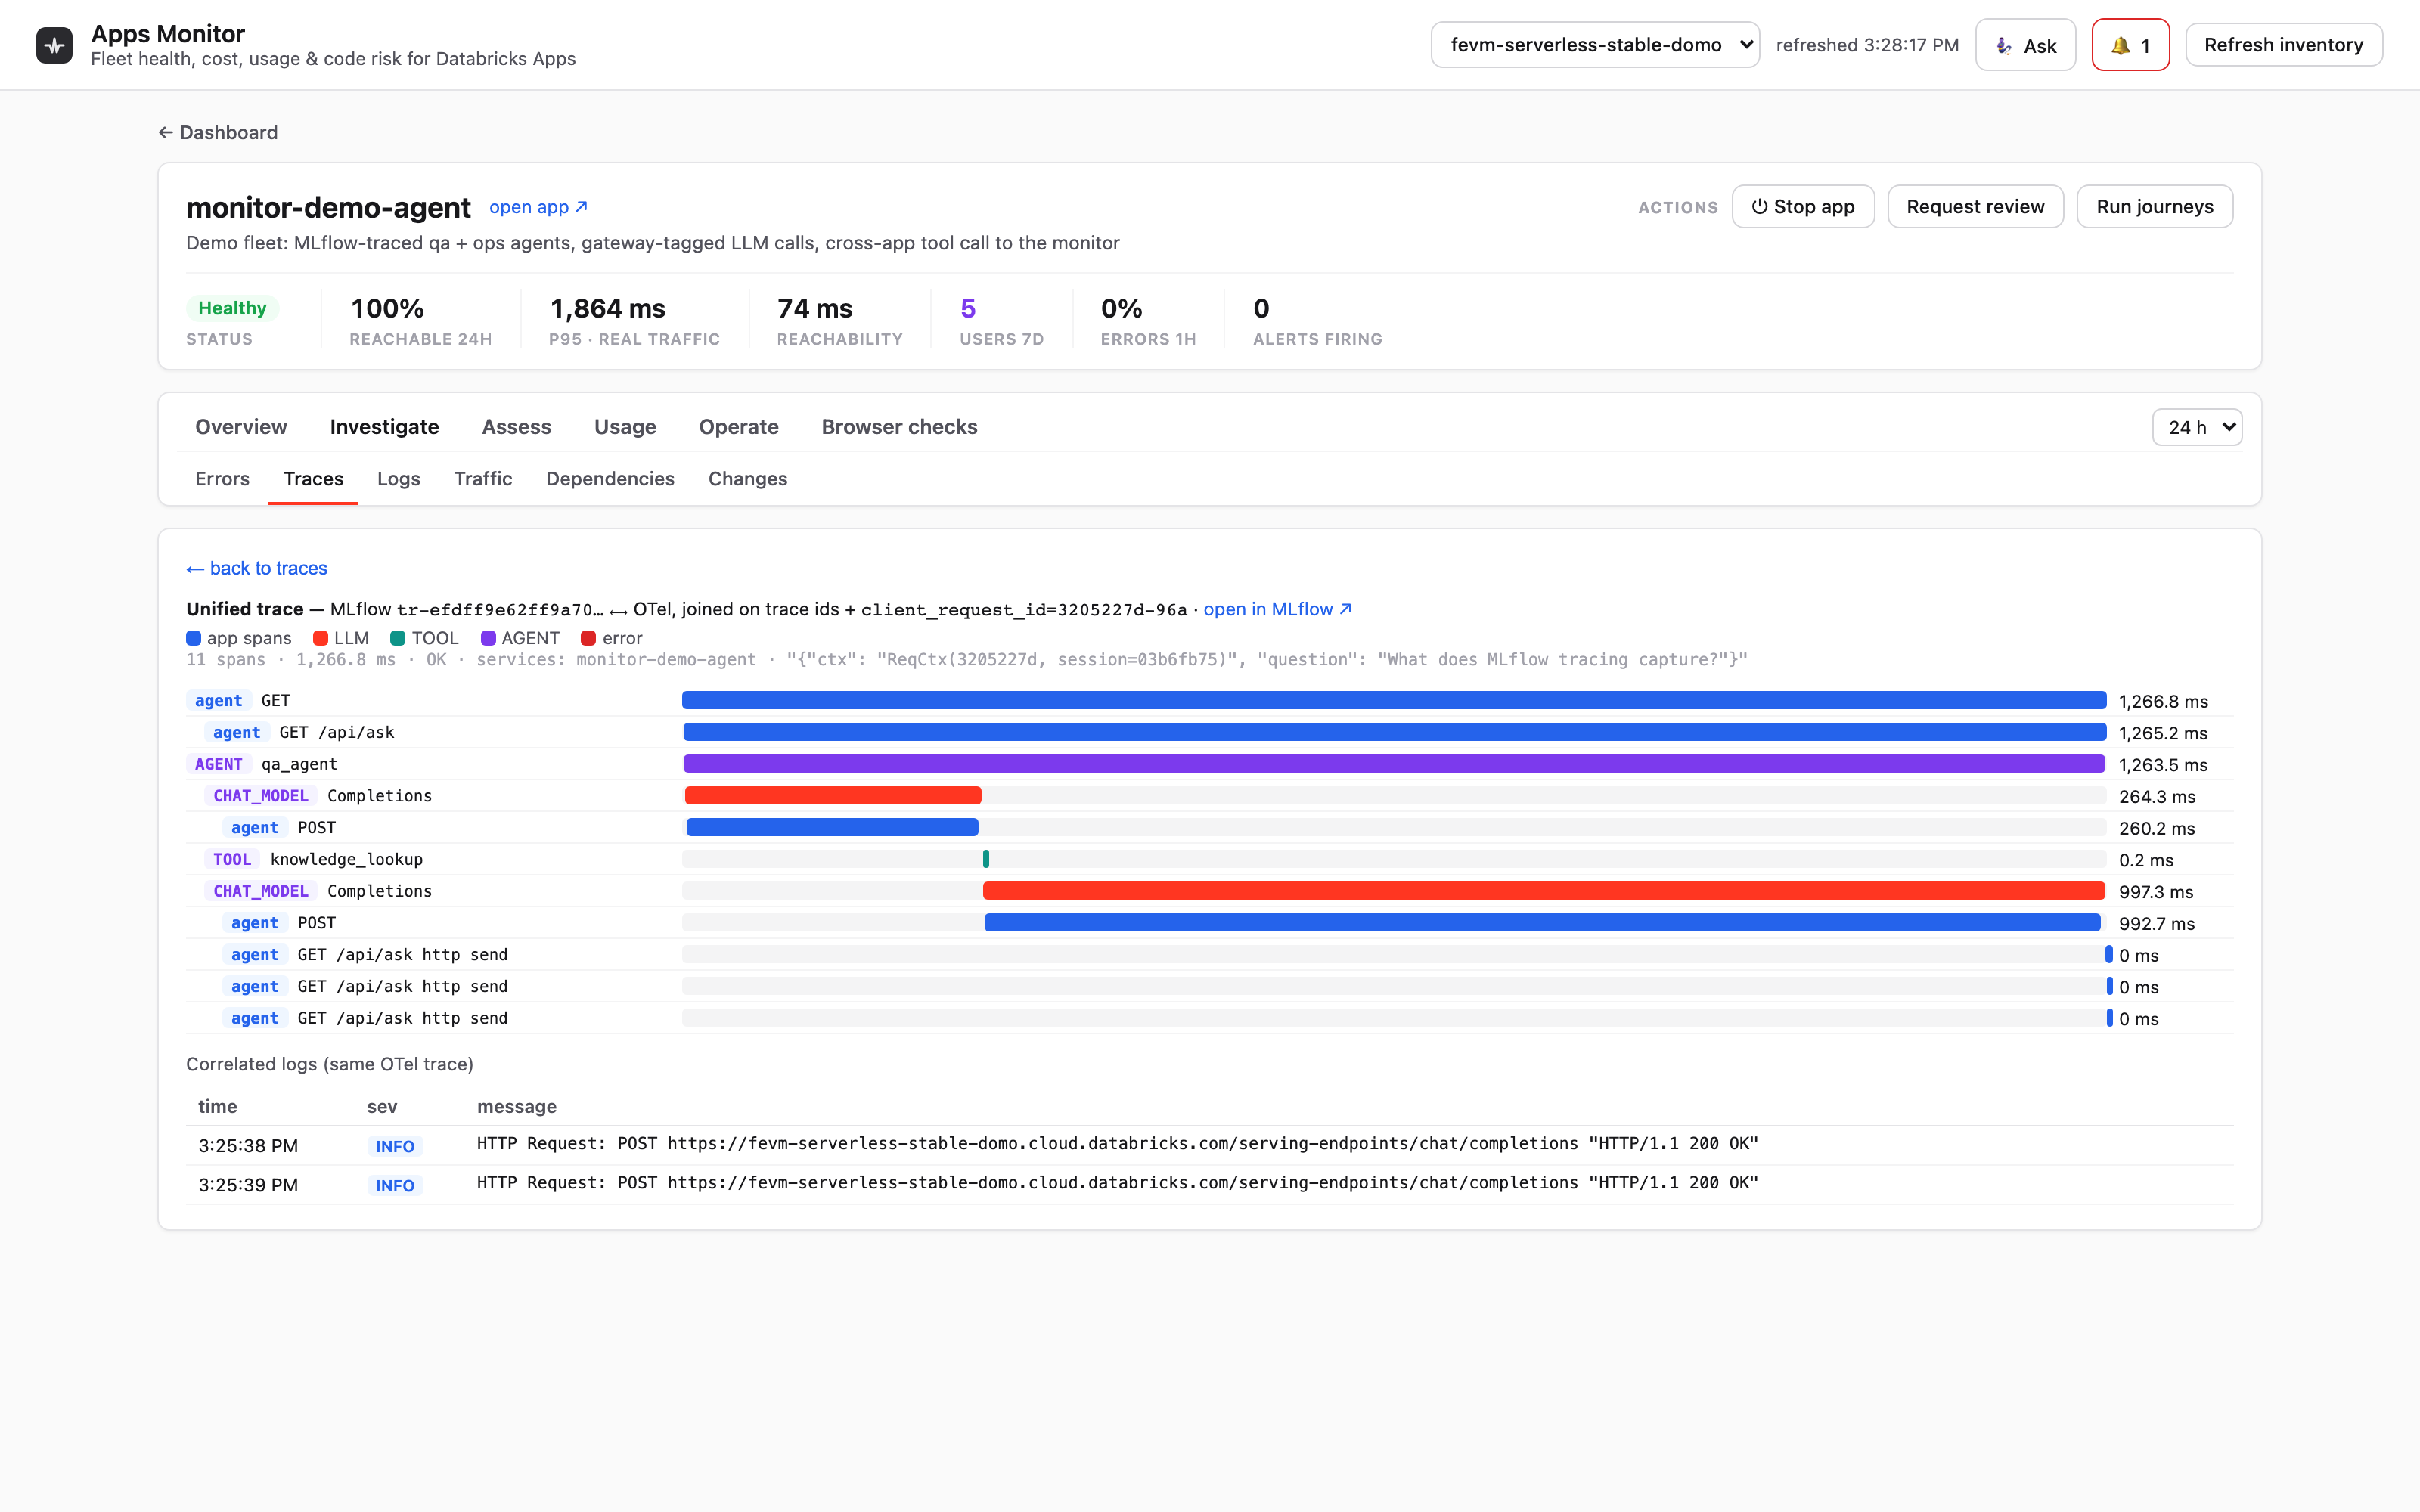Click the 3:25:38 PM log timestamp

point(248,1145)
